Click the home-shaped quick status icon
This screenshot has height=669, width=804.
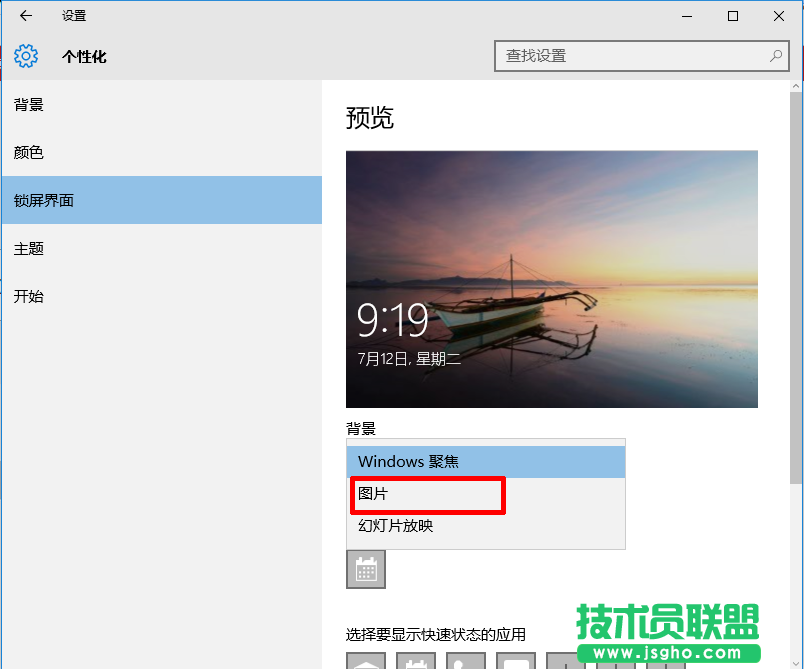tap(366, 661)
